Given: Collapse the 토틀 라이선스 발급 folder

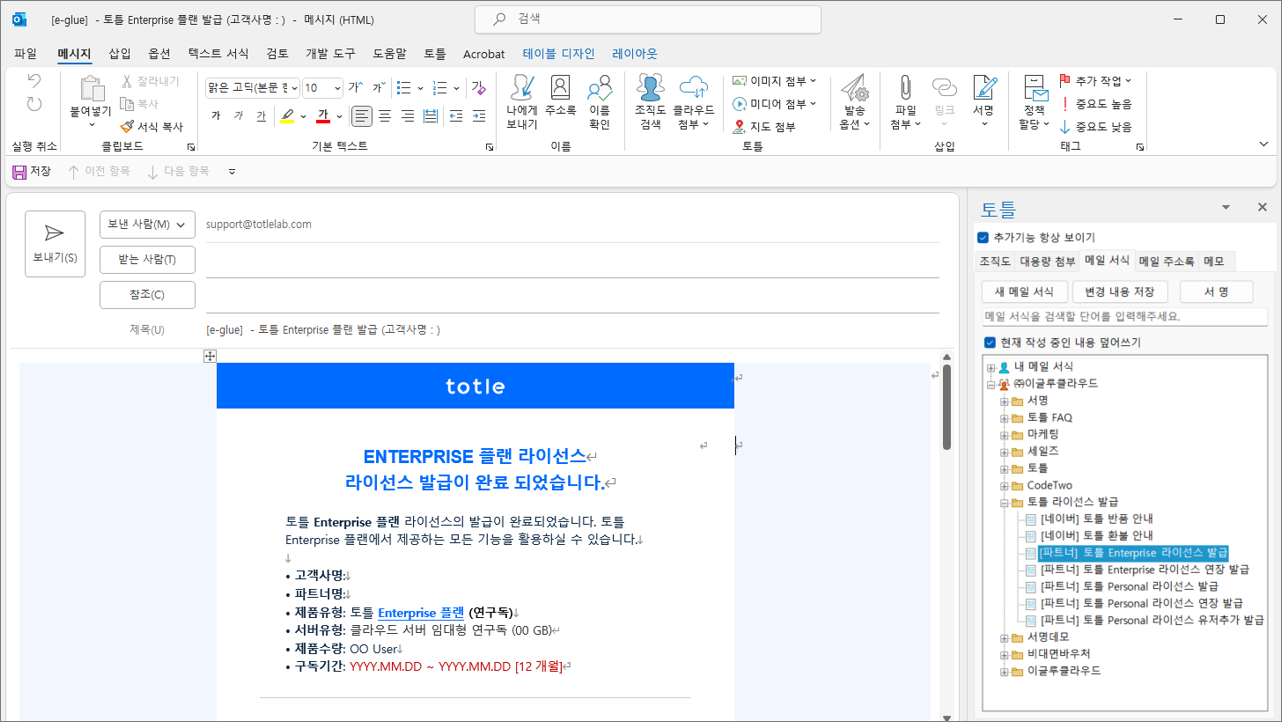Looking at the screenshot, I should [1005, 502].
